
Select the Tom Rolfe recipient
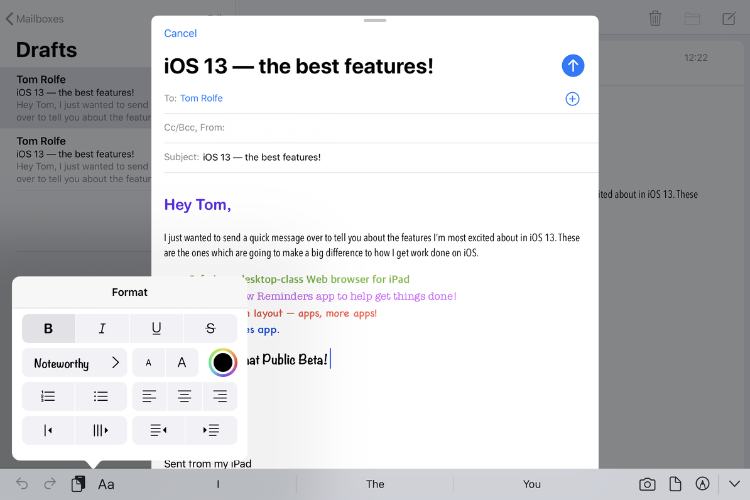point(201,98)
